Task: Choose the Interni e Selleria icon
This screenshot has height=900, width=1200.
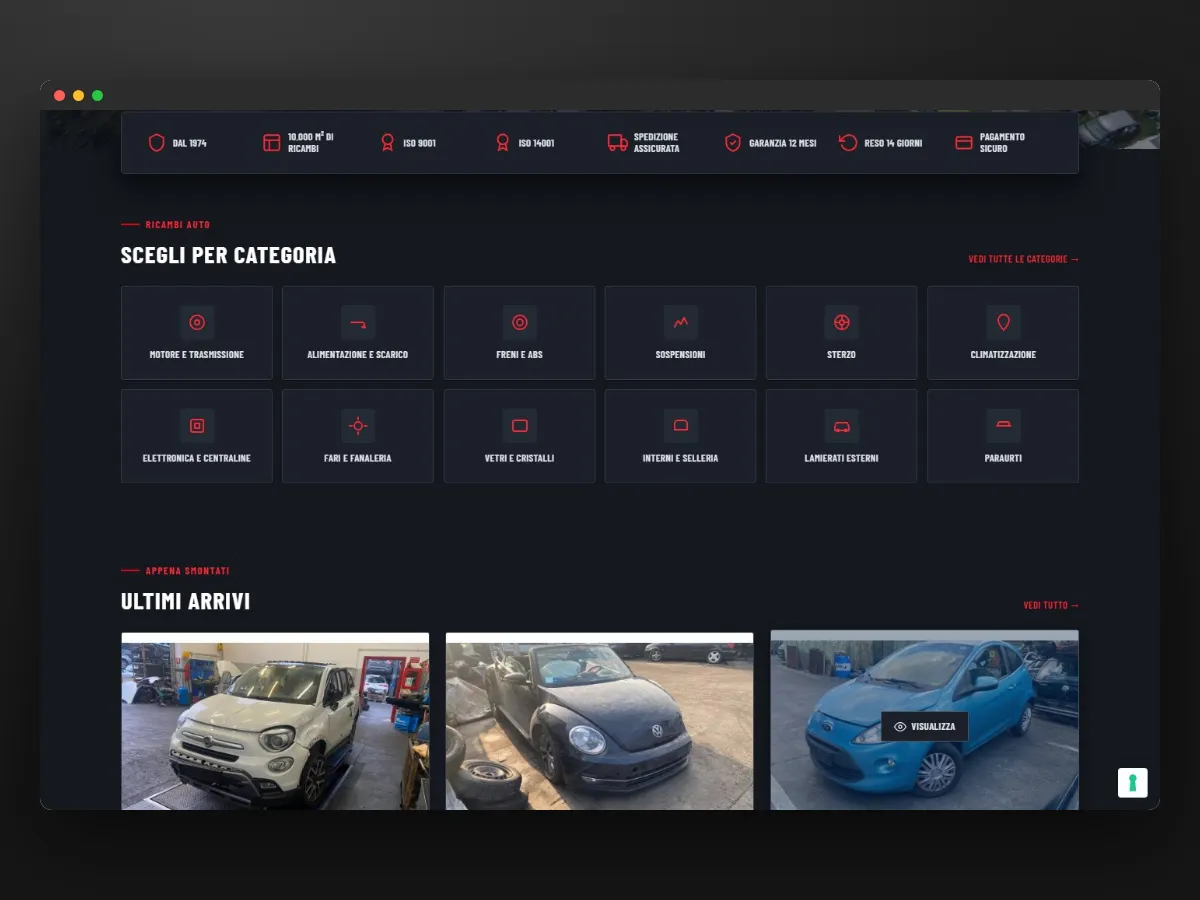Action: point(681,426)
